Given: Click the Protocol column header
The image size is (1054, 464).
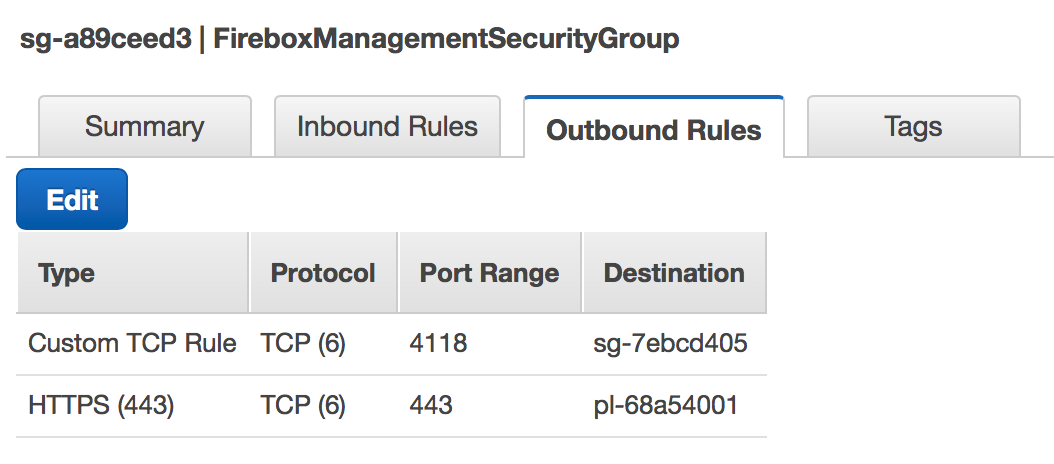Looking at the screenshot, I should 323,274.
